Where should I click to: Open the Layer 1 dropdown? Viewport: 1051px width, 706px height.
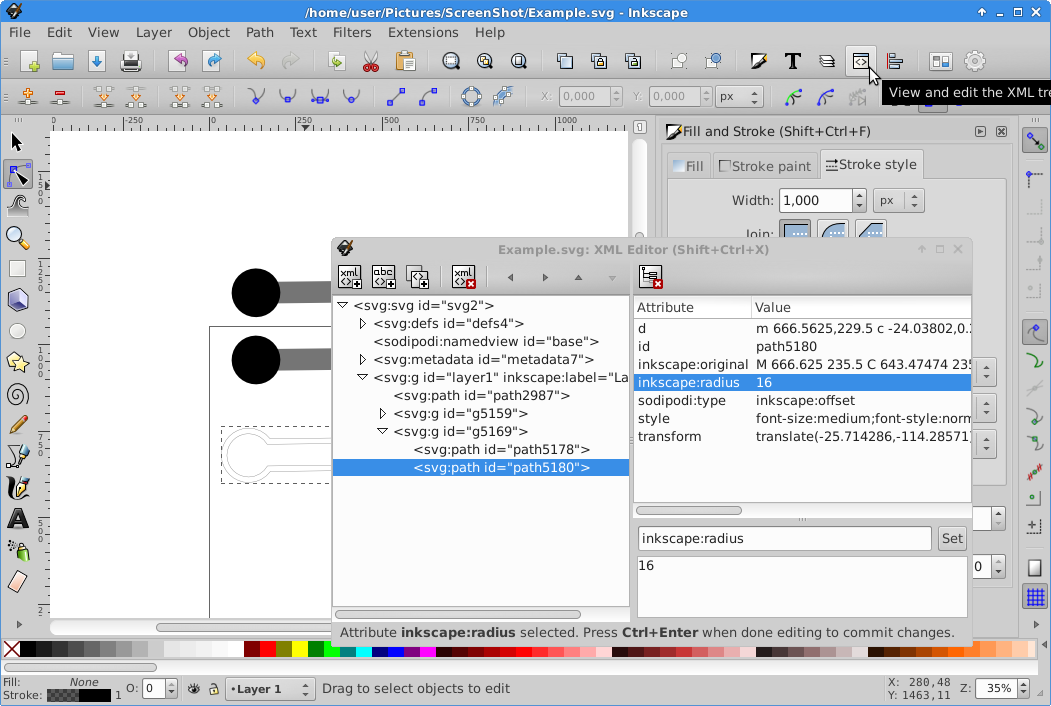click(270, 689)
